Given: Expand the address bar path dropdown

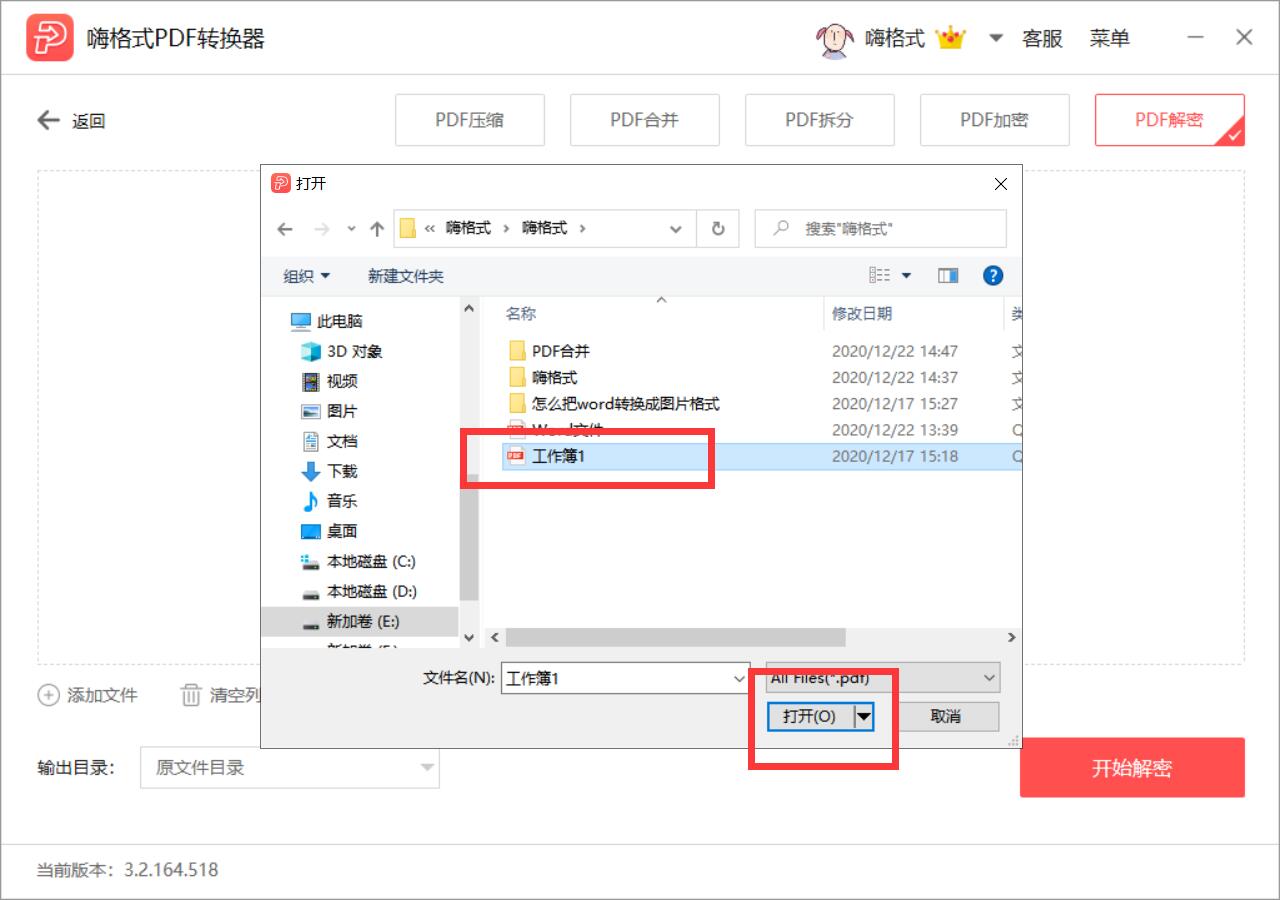Looking at the screenshot, I should coord(676,229).
